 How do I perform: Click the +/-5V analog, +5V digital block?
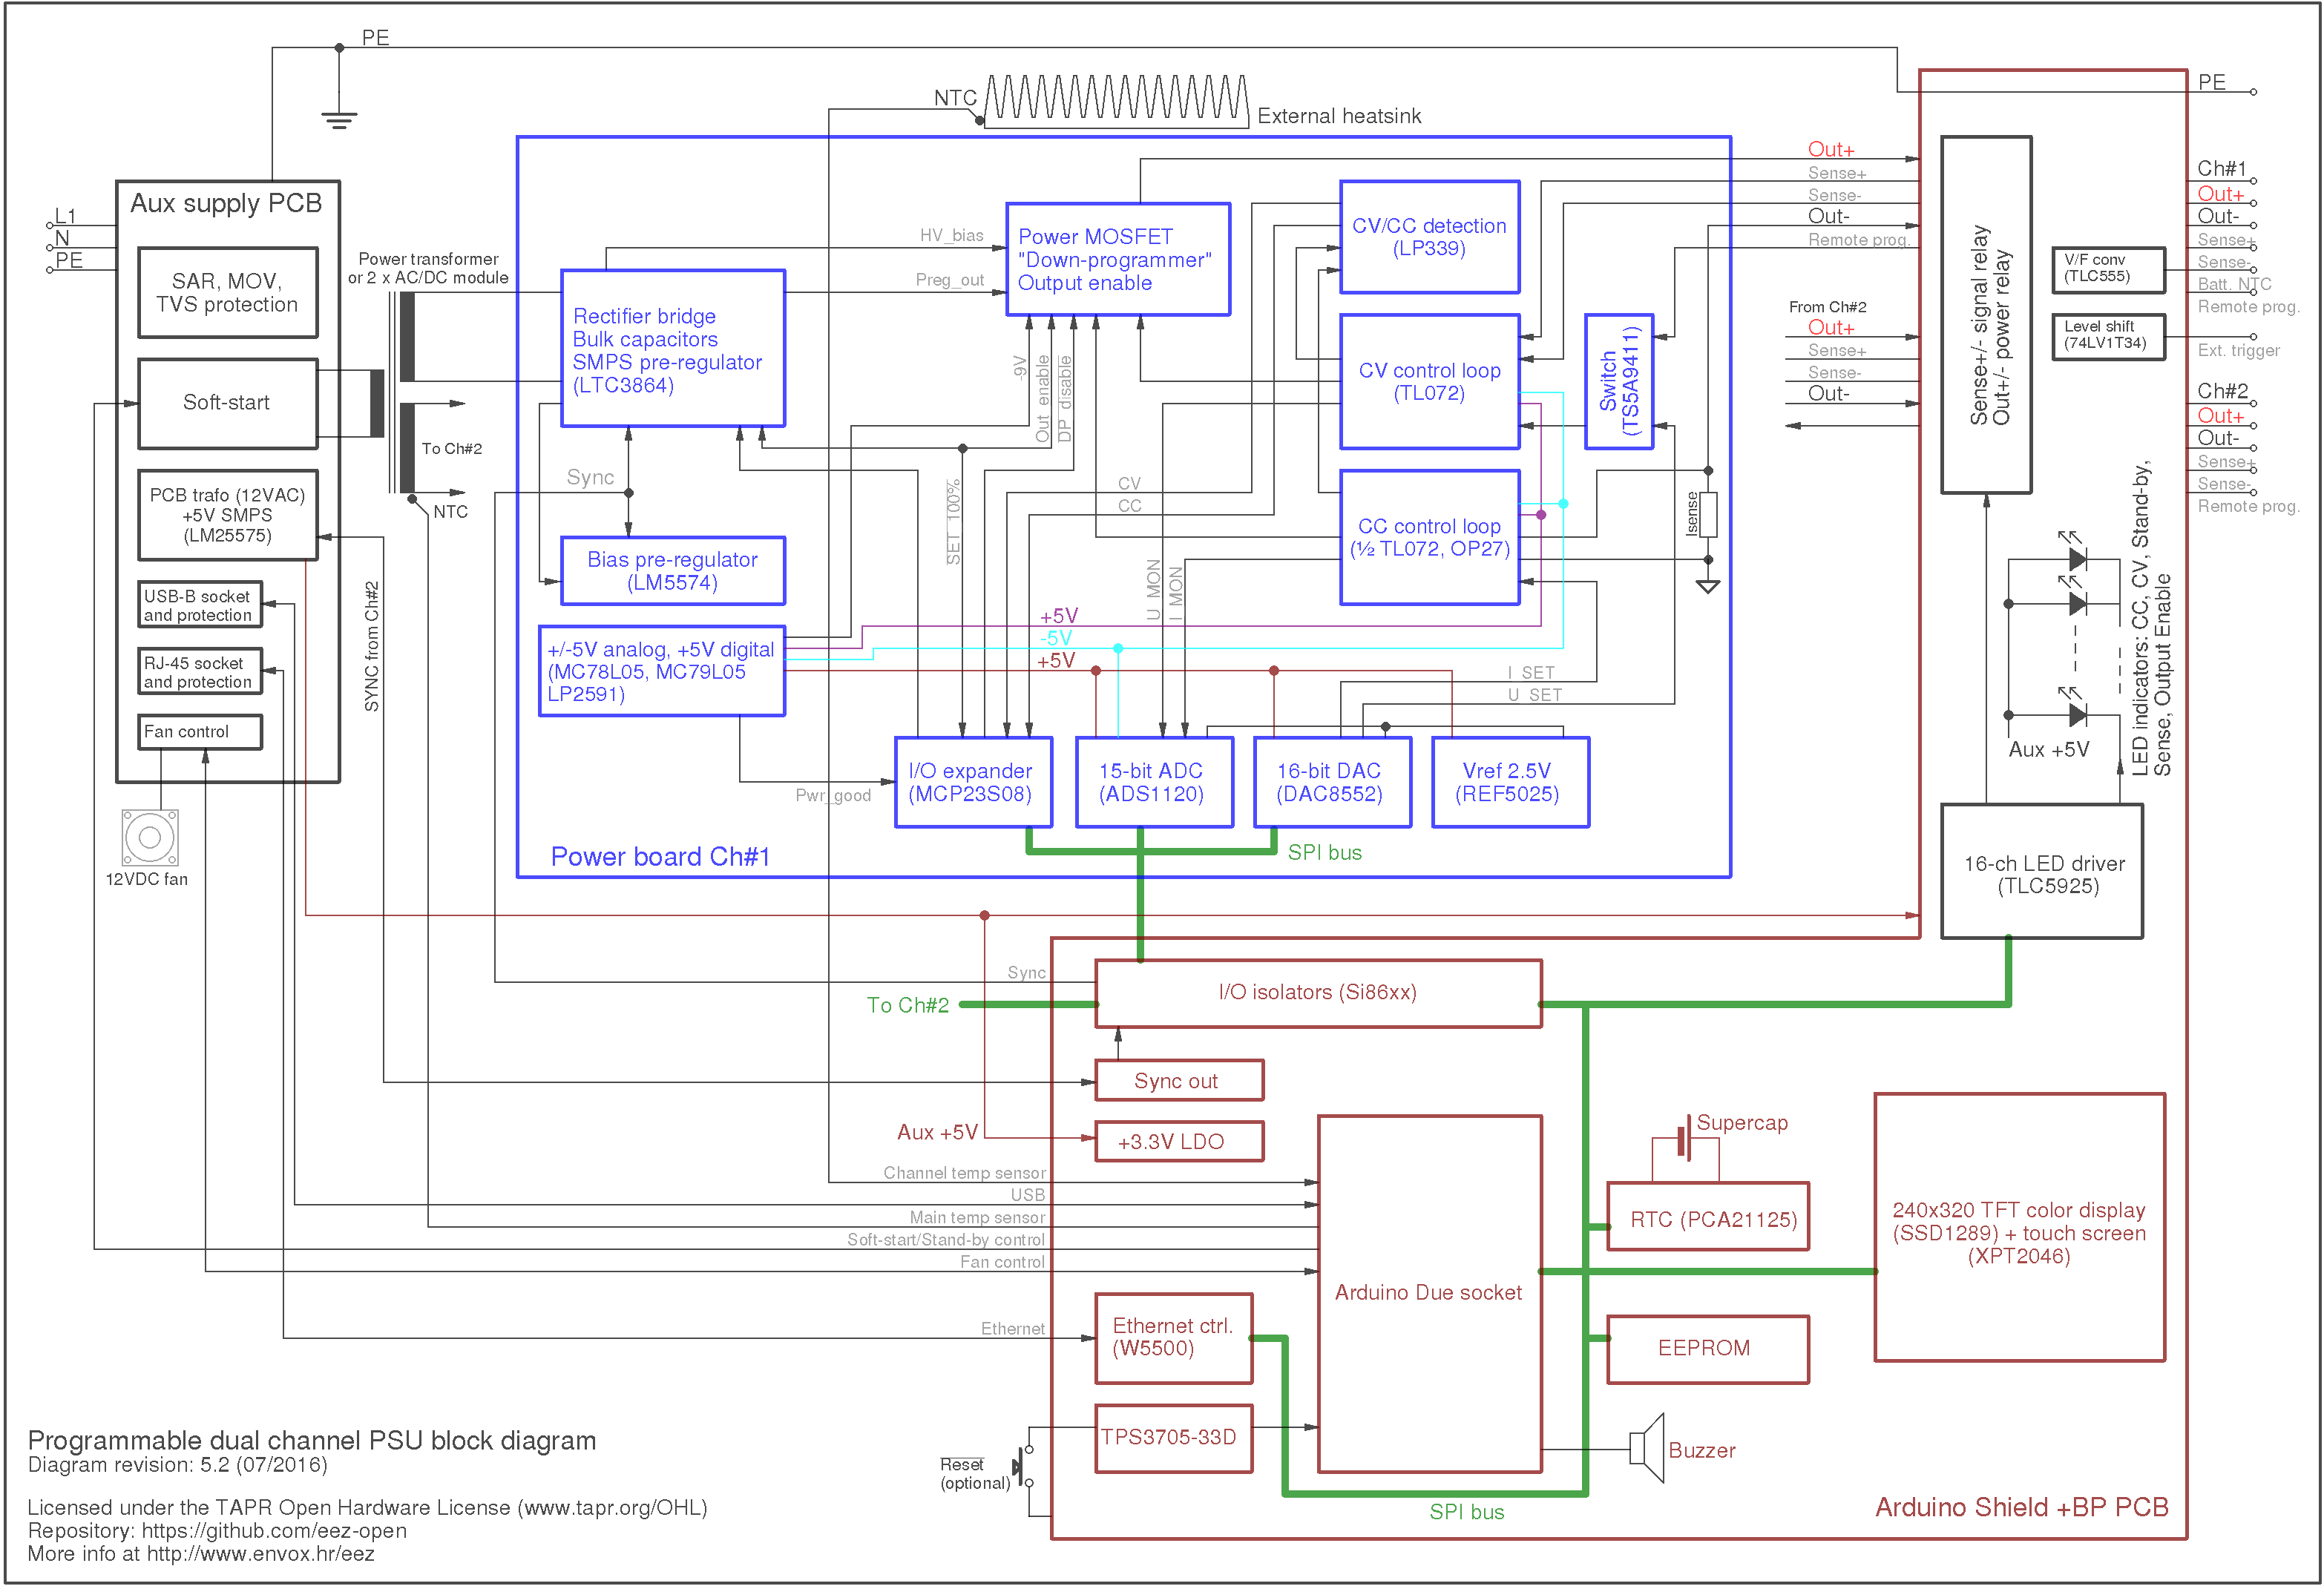click(662, 671)
